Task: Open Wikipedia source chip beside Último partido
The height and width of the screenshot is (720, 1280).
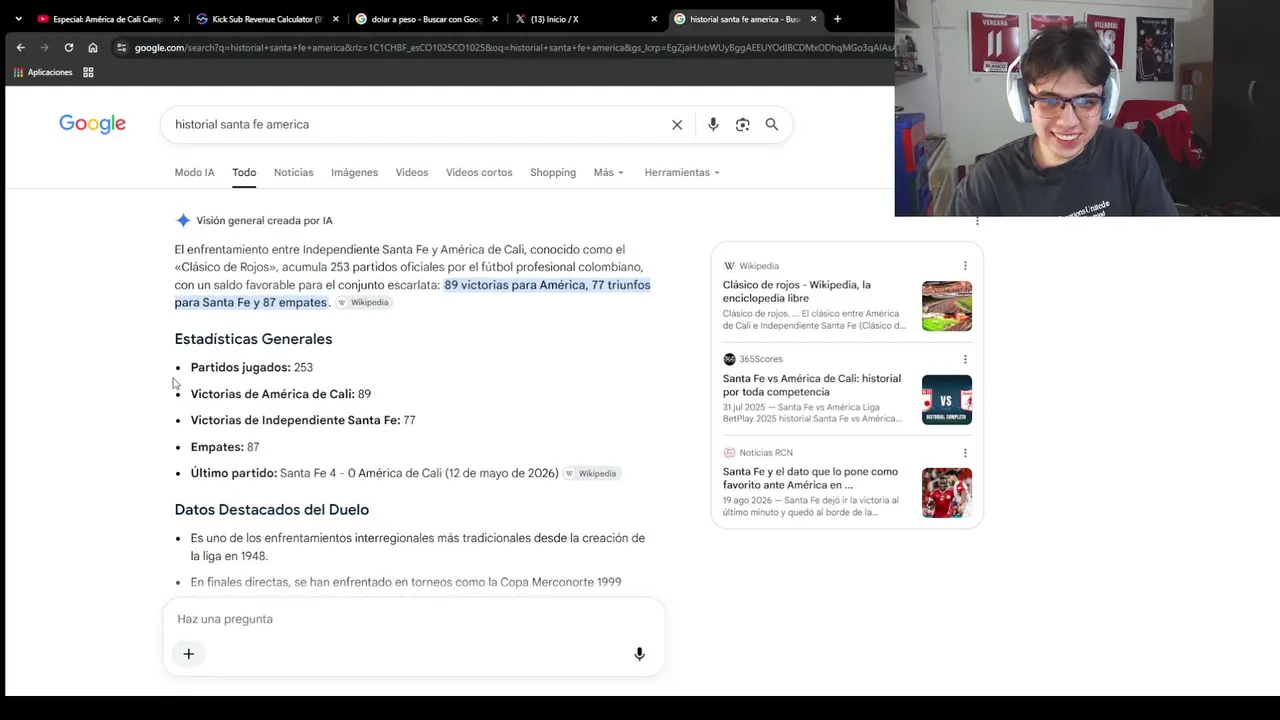Action: click(592, 473)
